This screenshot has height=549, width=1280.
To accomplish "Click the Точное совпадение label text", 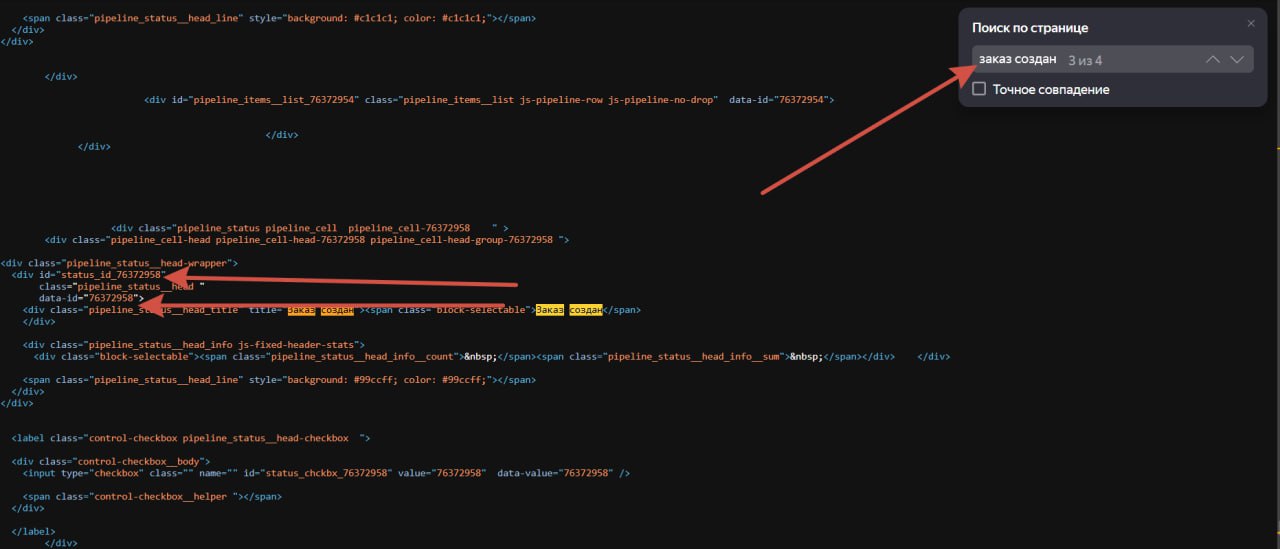I will click(x=1051, y=90).
